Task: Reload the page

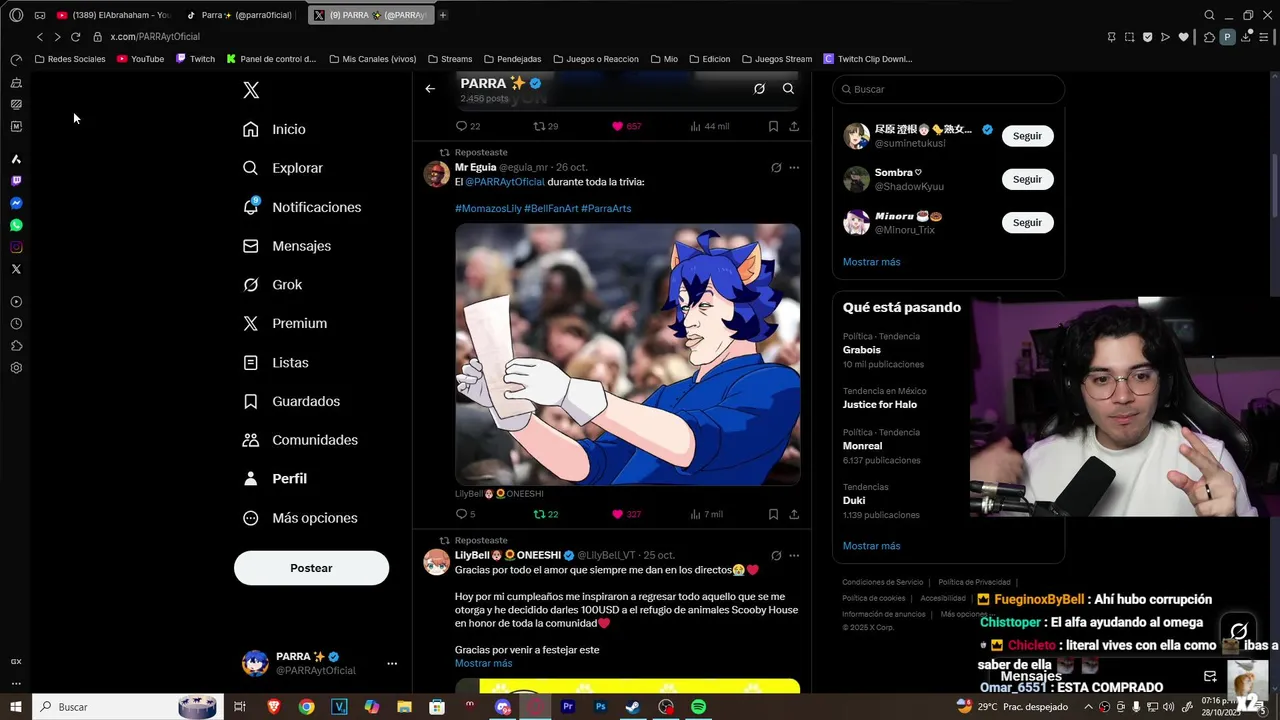Action: (75, 37)
